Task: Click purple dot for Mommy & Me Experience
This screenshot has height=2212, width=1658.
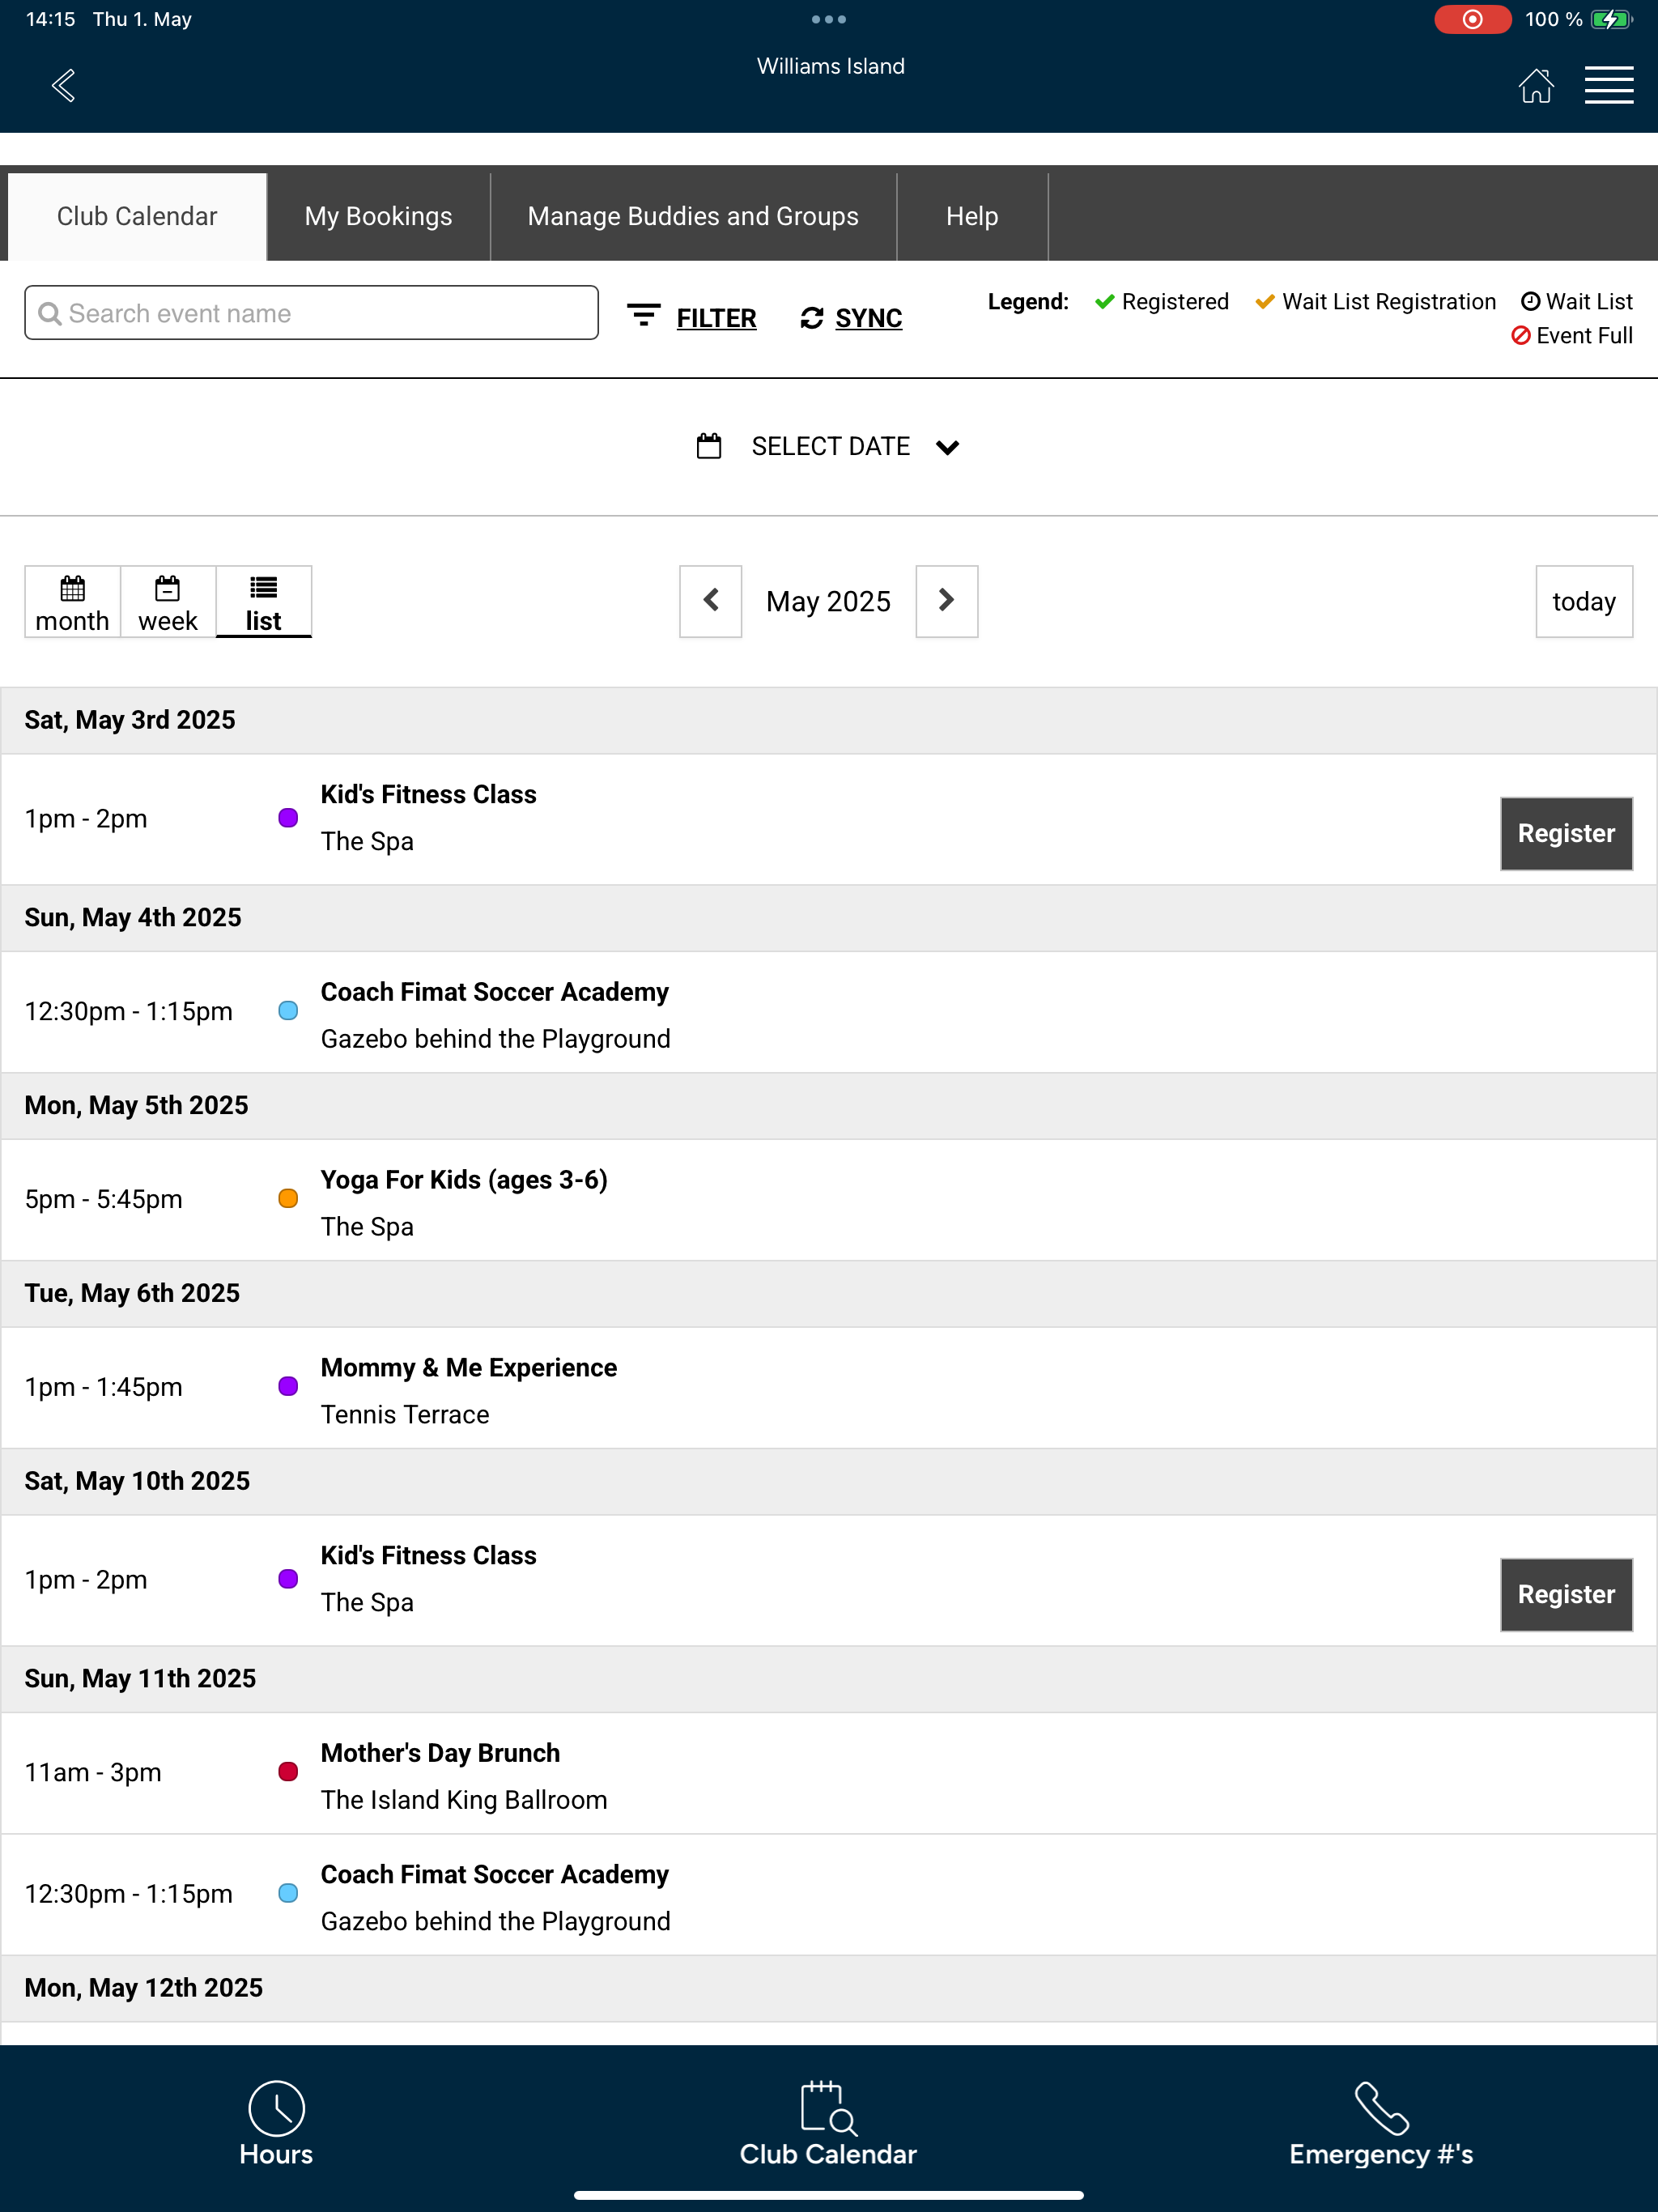Action: tap(288, 1386)
